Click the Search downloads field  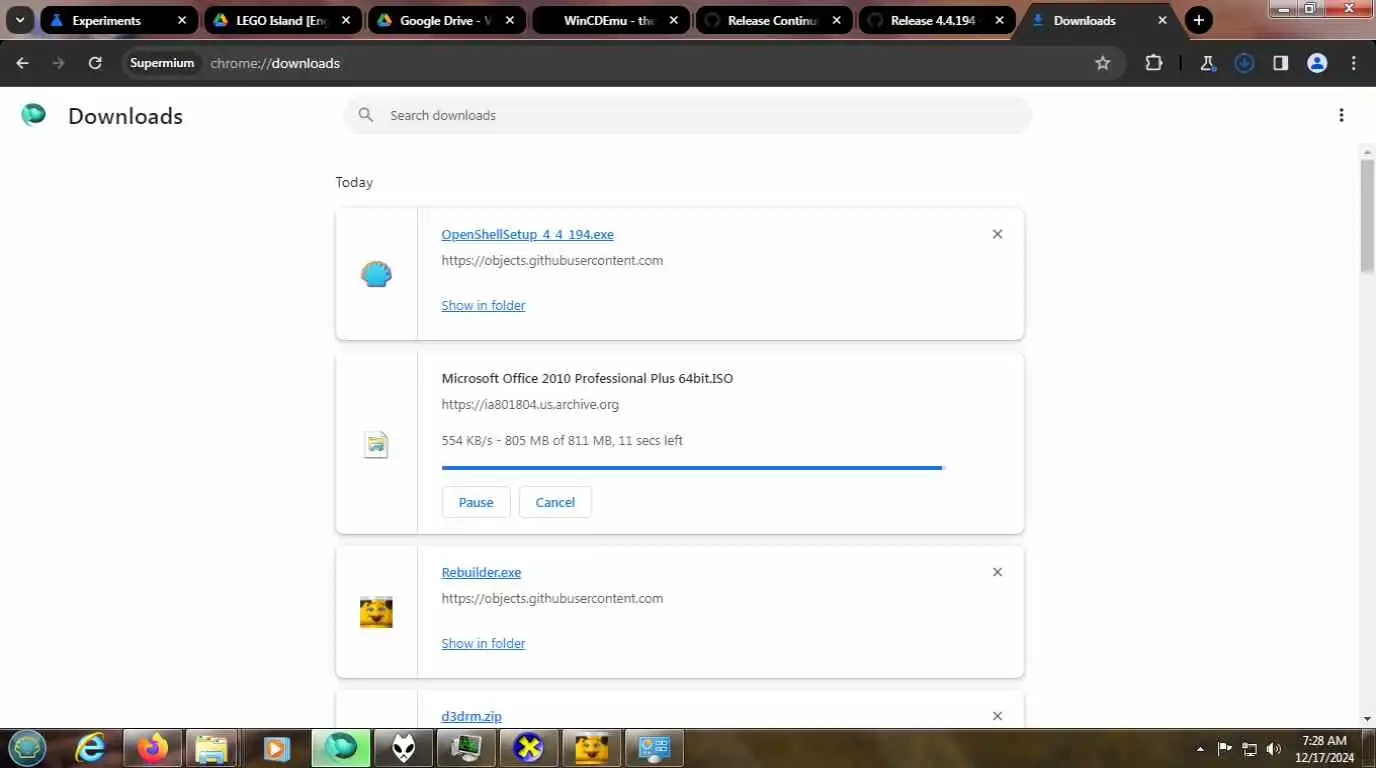point(688,115)
